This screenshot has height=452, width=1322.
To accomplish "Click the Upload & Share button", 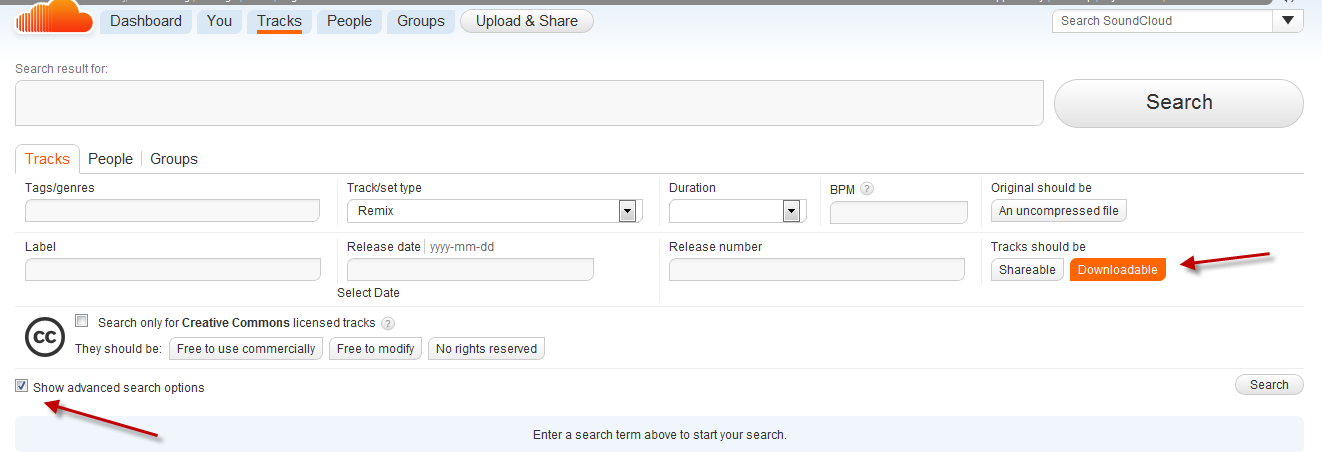I will (527, 21).
